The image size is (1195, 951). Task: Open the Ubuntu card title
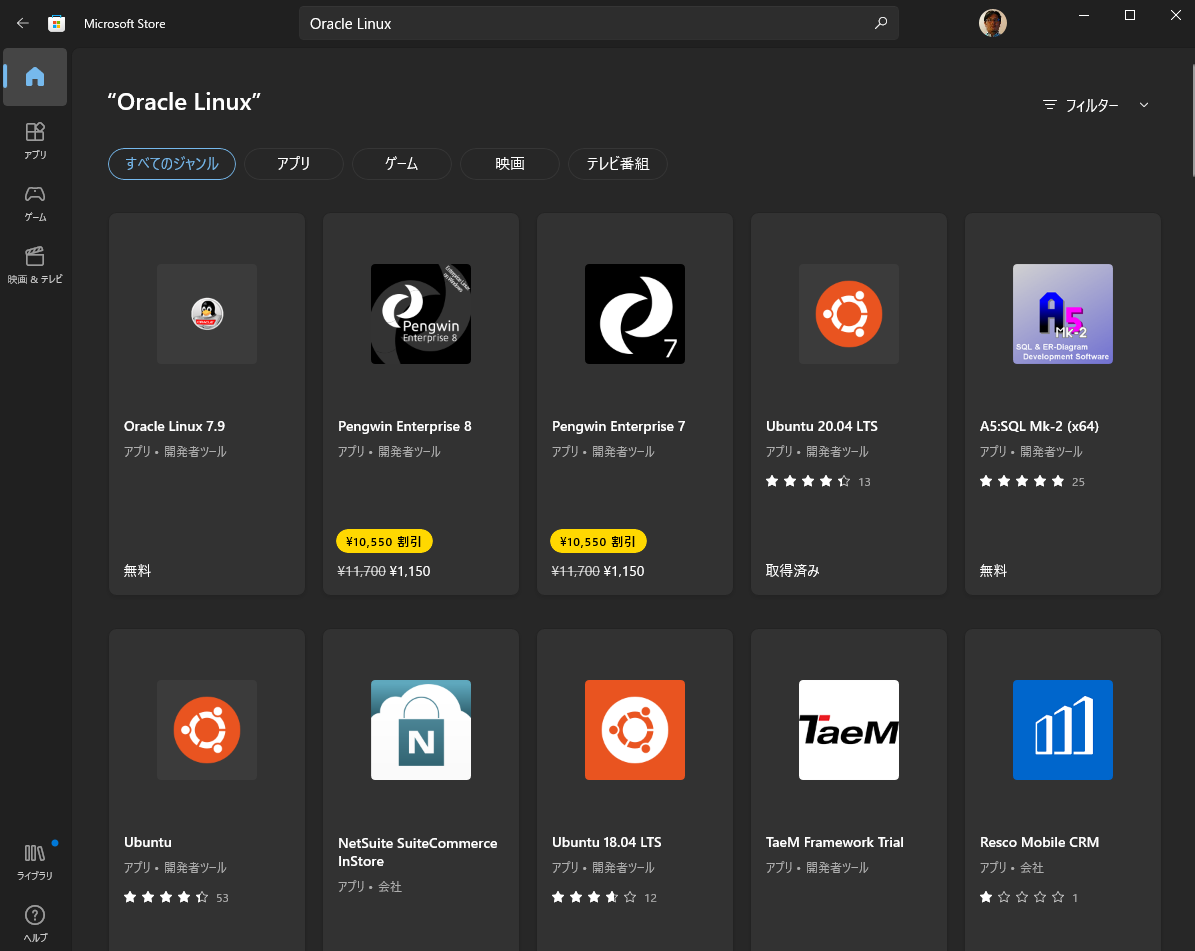click(148, 843)
